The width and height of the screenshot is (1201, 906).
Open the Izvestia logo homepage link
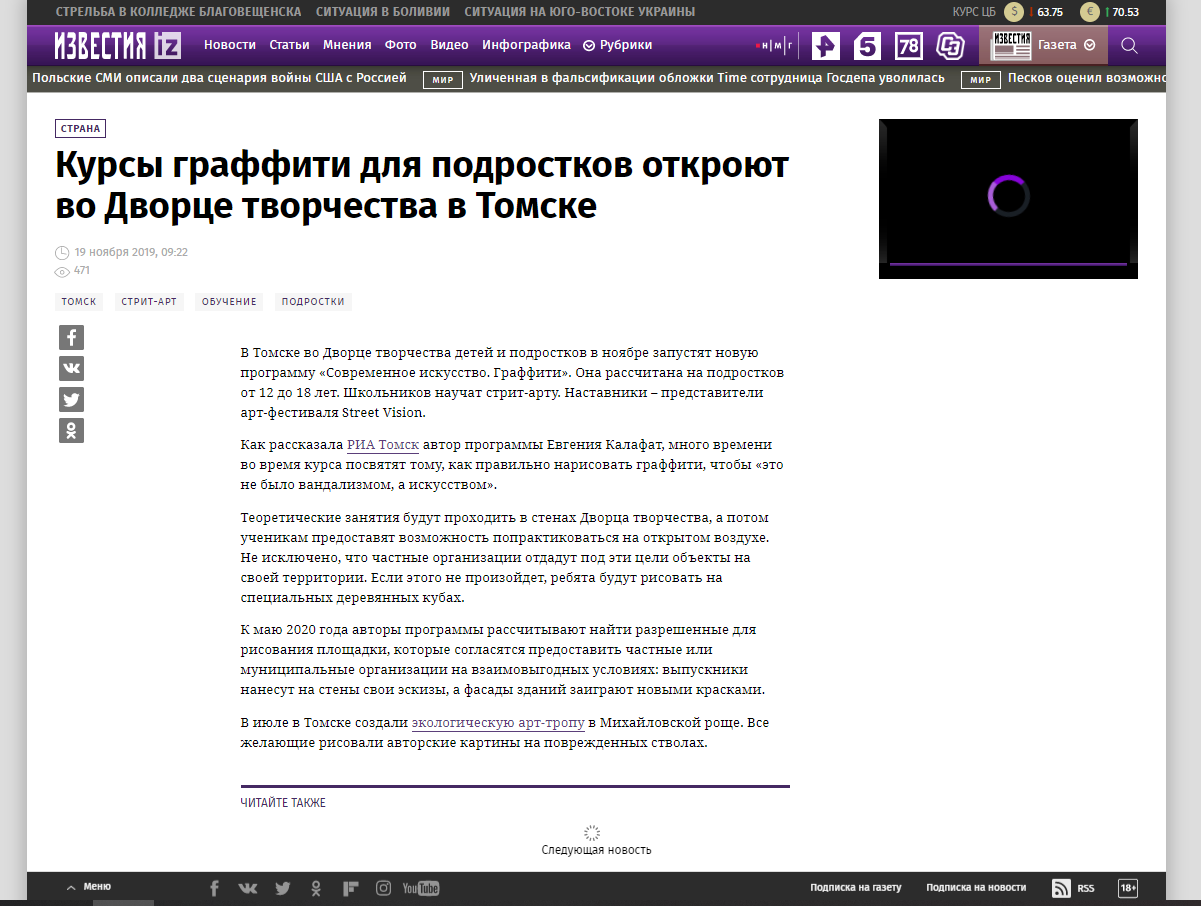pos(118,45)
